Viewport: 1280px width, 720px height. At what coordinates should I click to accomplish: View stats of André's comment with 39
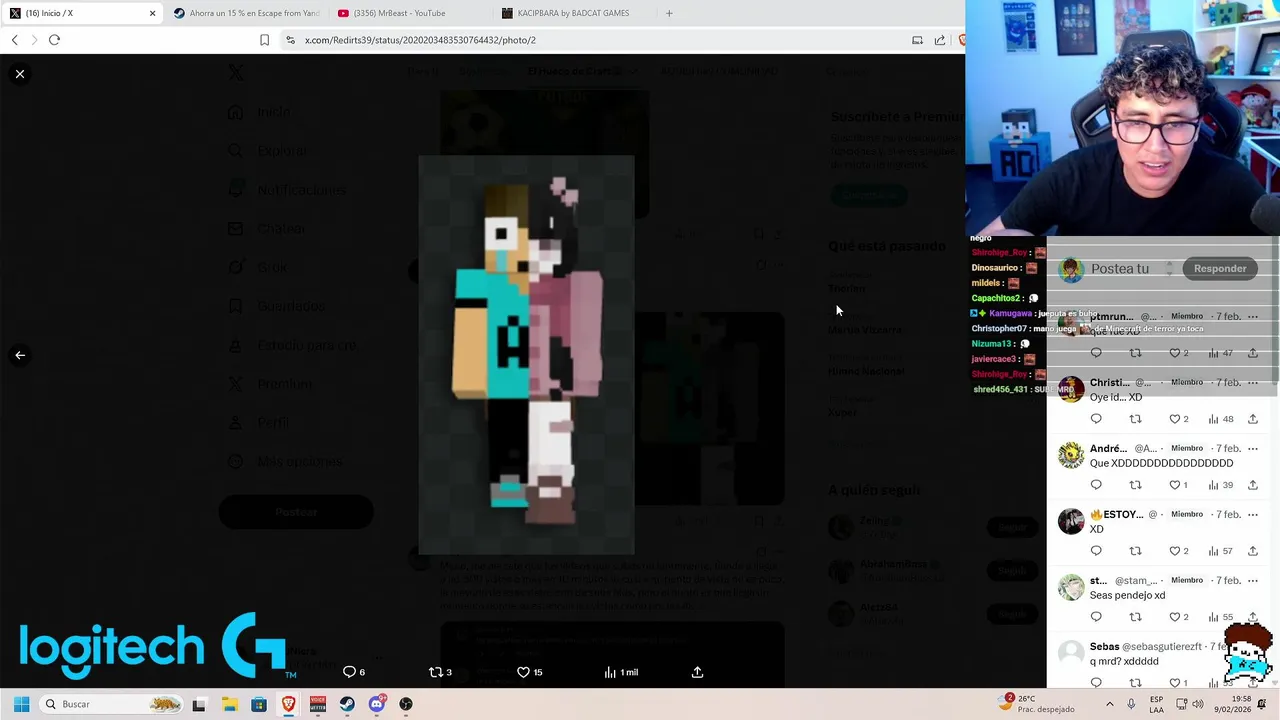[x=1220, y=485]
